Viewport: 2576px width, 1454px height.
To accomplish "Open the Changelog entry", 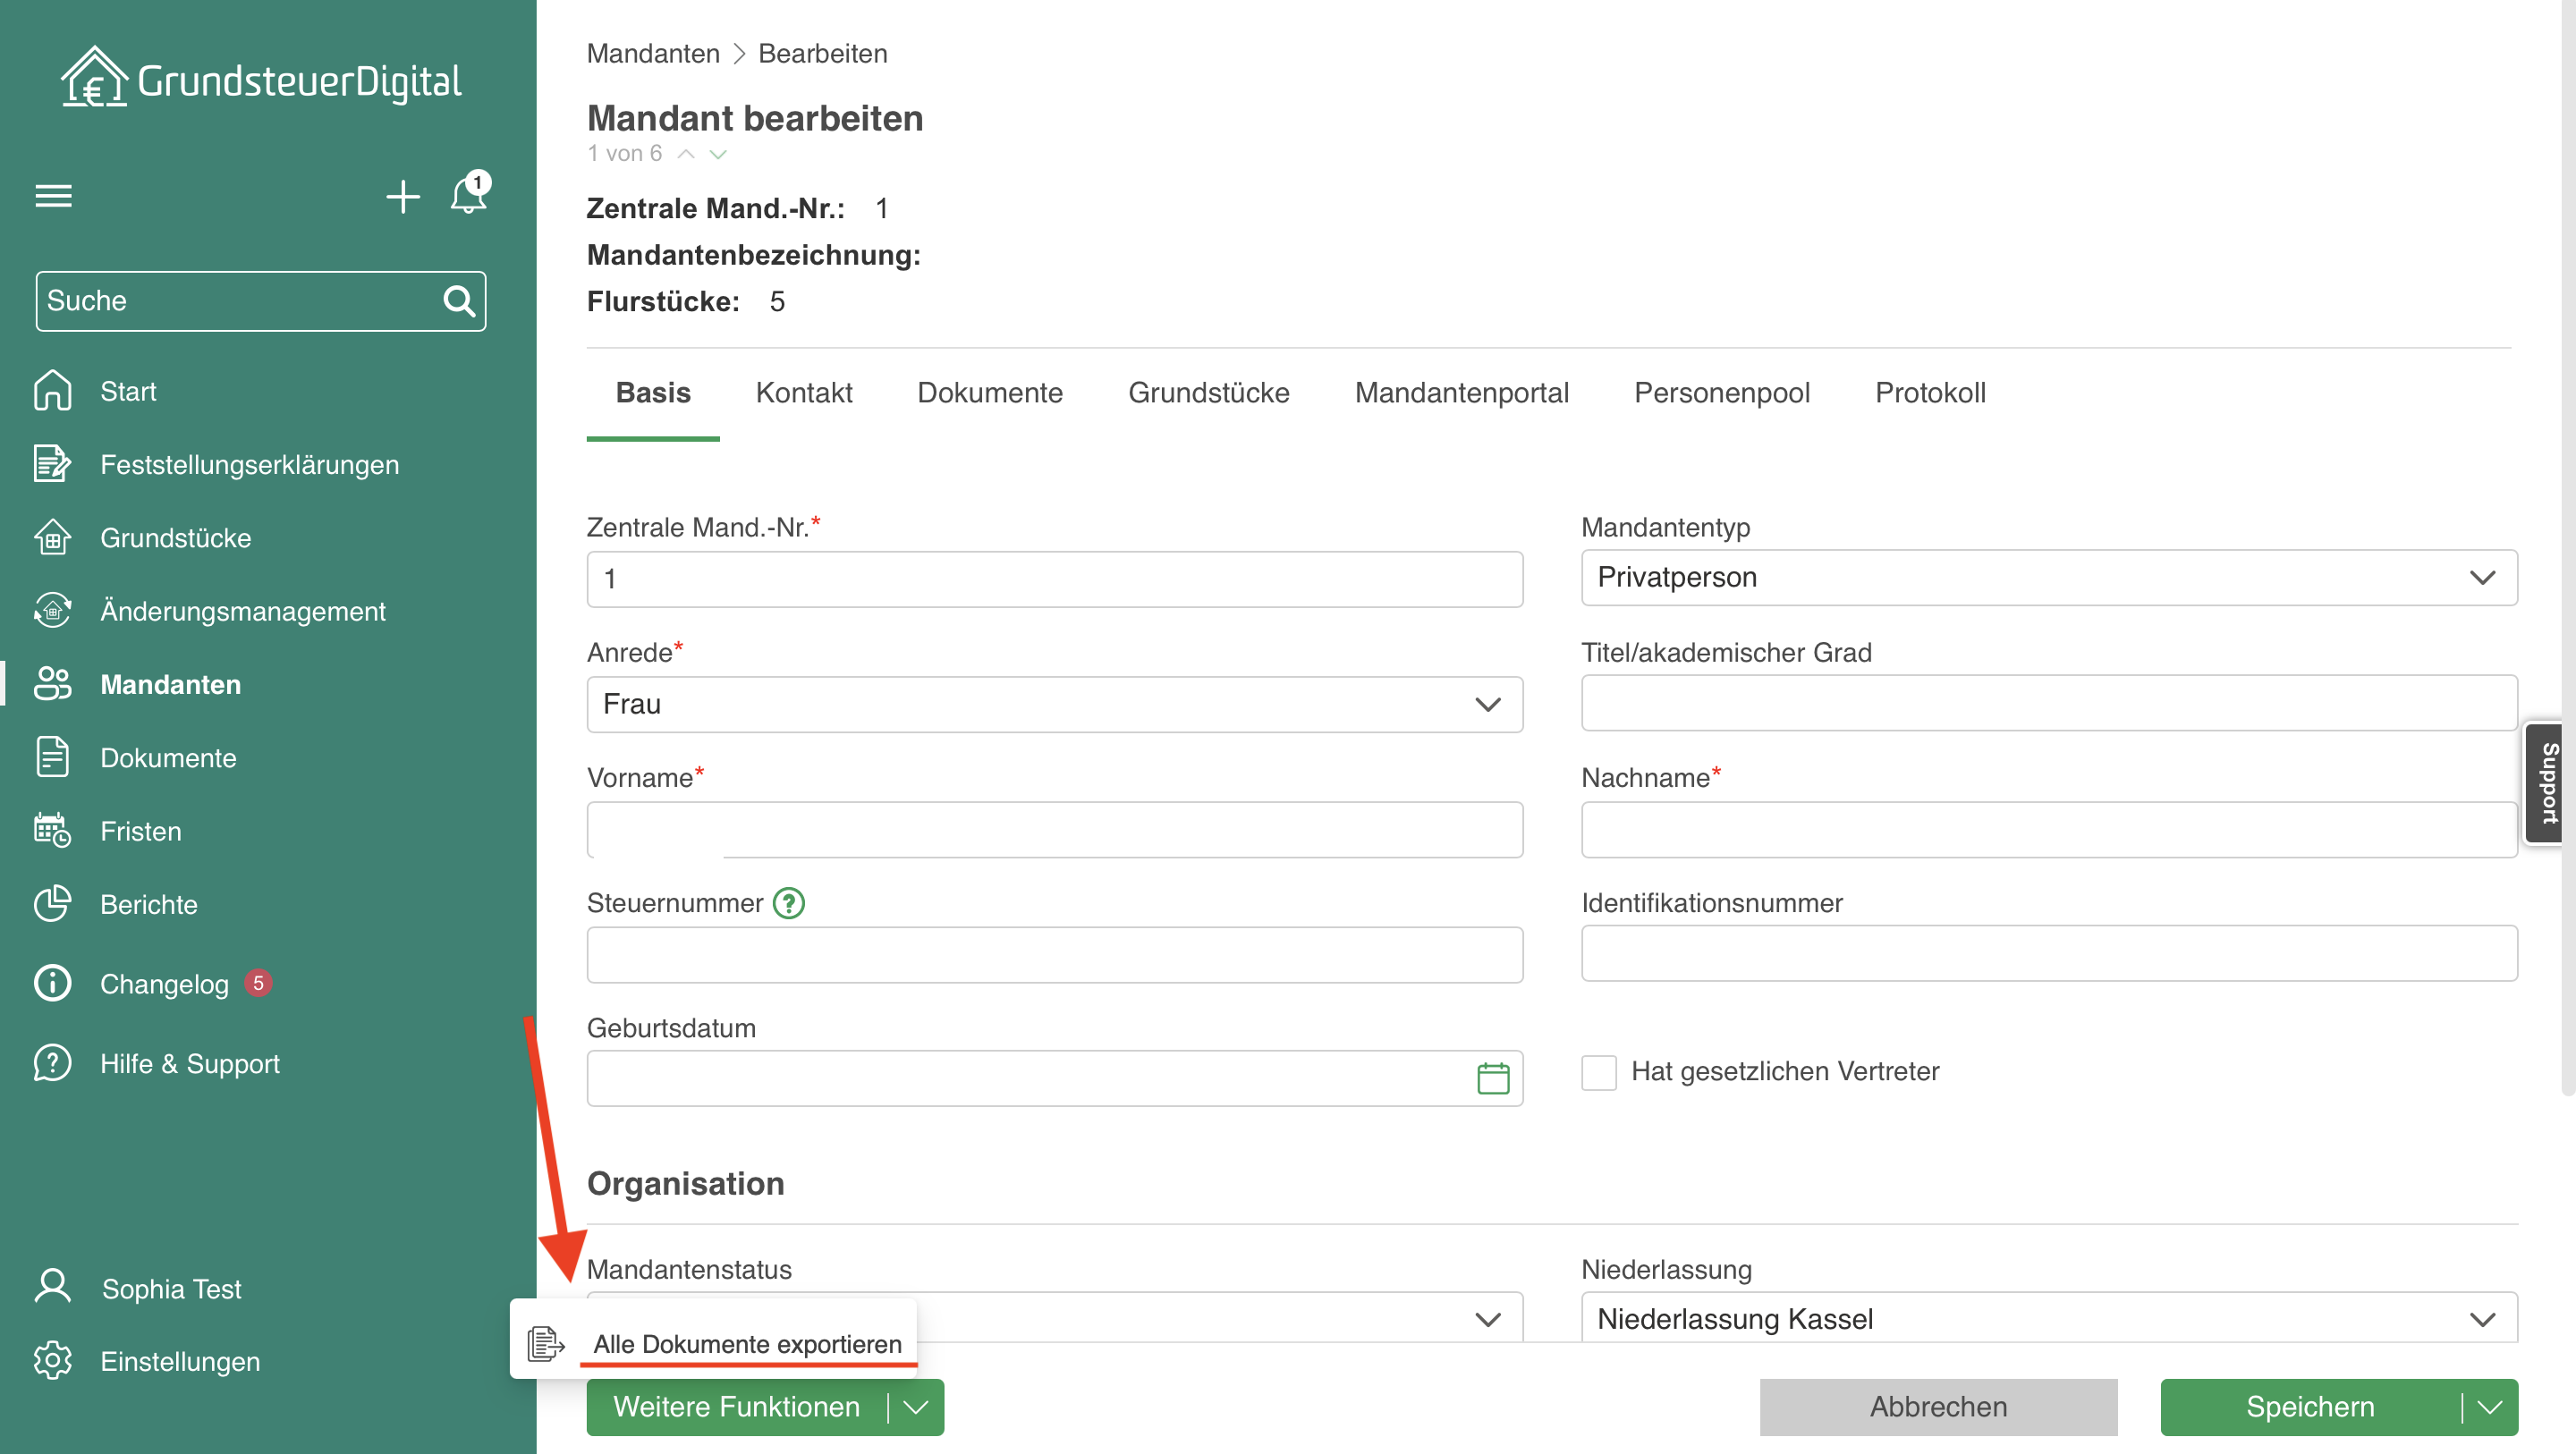I will pyautogui.click(x=164, y=983).
